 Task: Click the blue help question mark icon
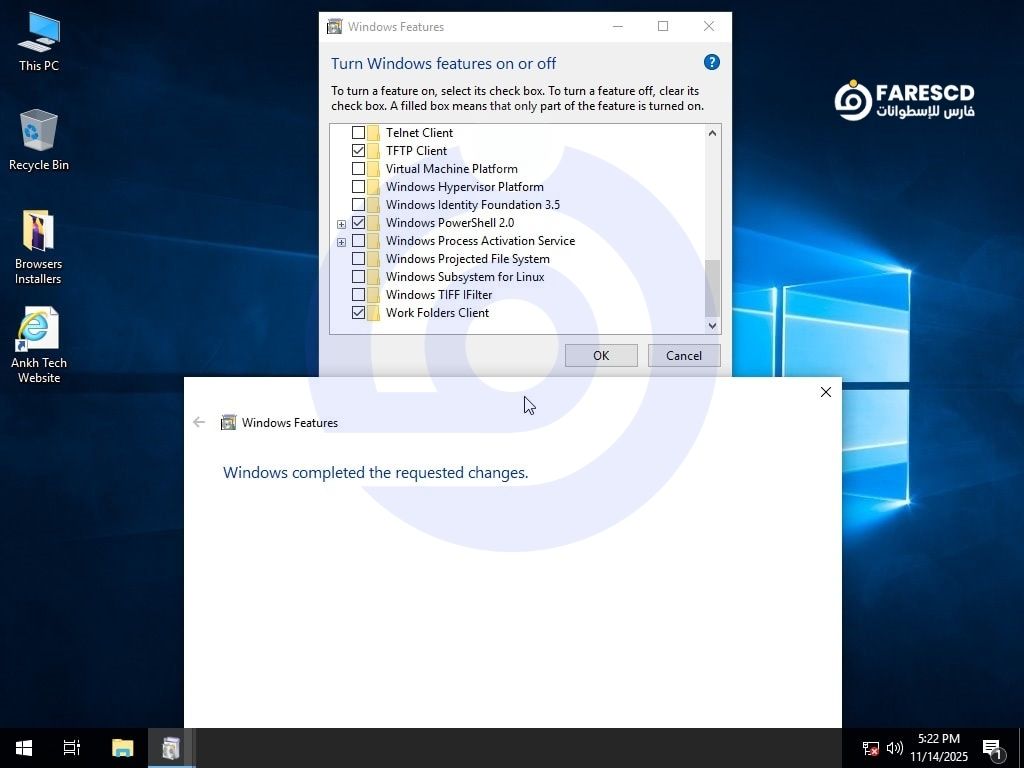pyautogui.click(x=712, y=62)
